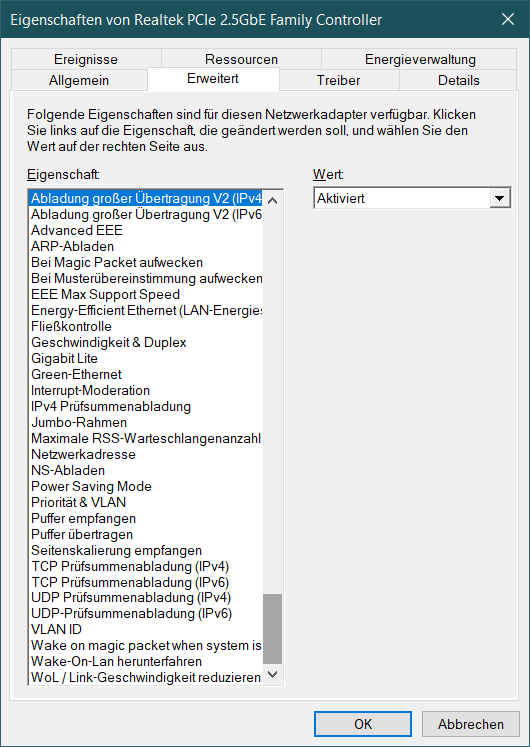The height and width of the screenshot is (747, 530).
Task: Select the Jumbo-Rahmen property
Action: 79,423
